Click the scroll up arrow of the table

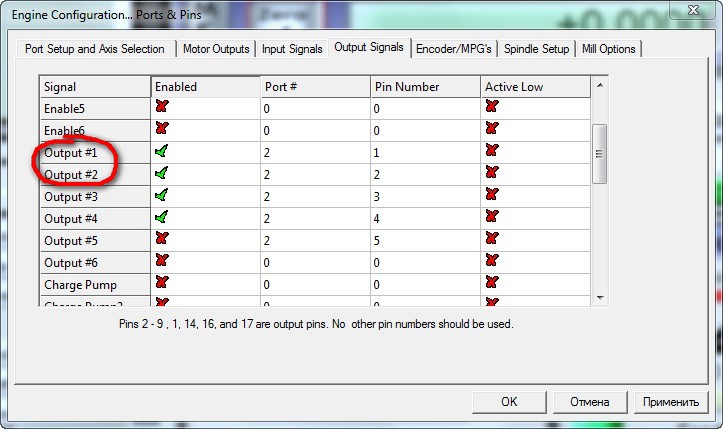600,85
